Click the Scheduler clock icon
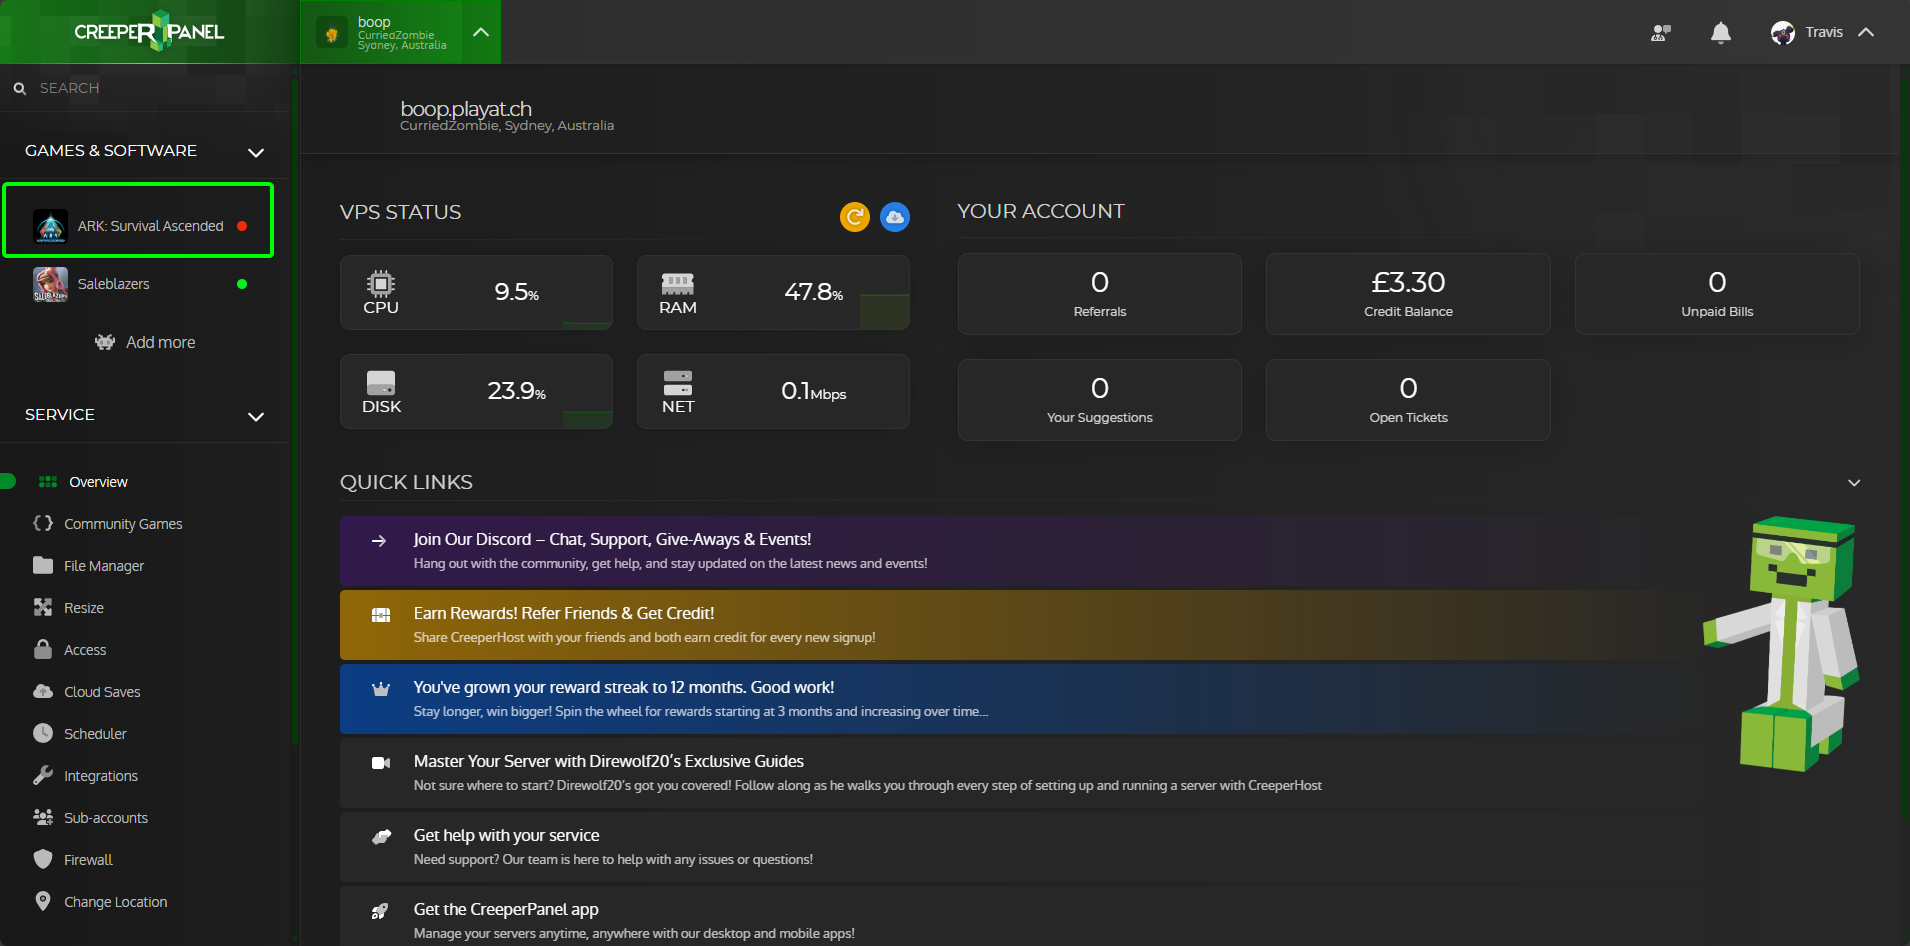 coord(43,733)
